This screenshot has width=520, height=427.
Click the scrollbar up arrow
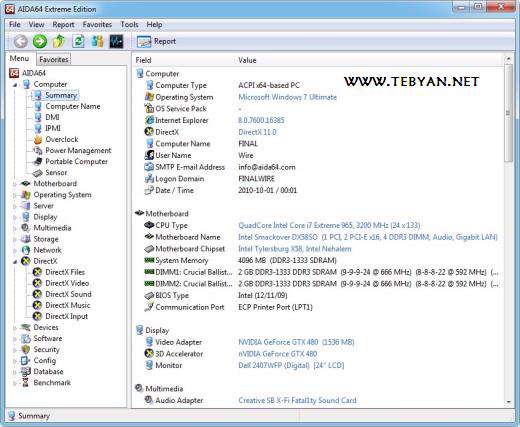tap(508, 59)
